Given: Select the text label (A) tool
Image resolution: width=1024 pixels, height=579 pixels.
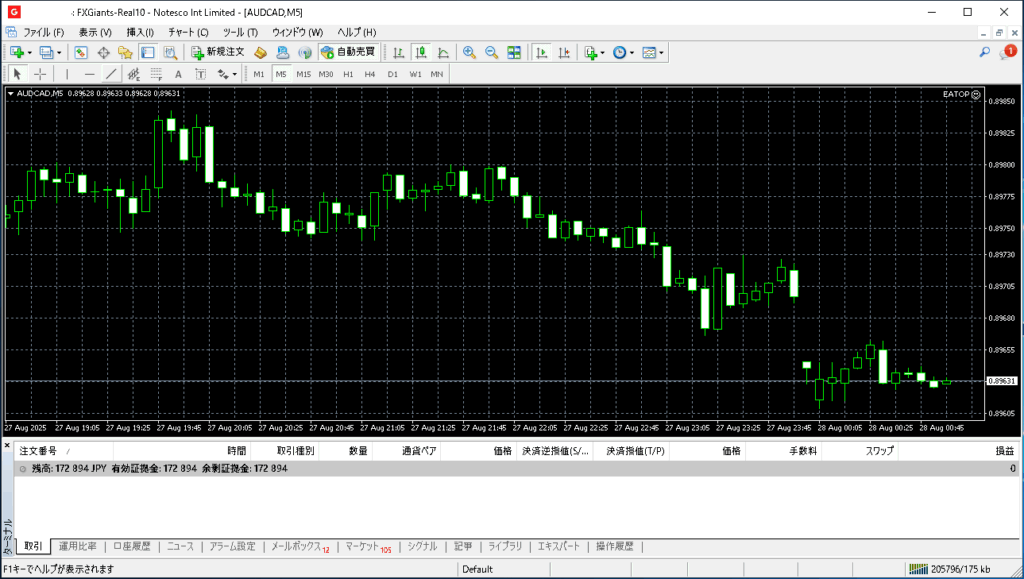Looking at the screenshot, I should pyautogui.click(x=178, y=74).
